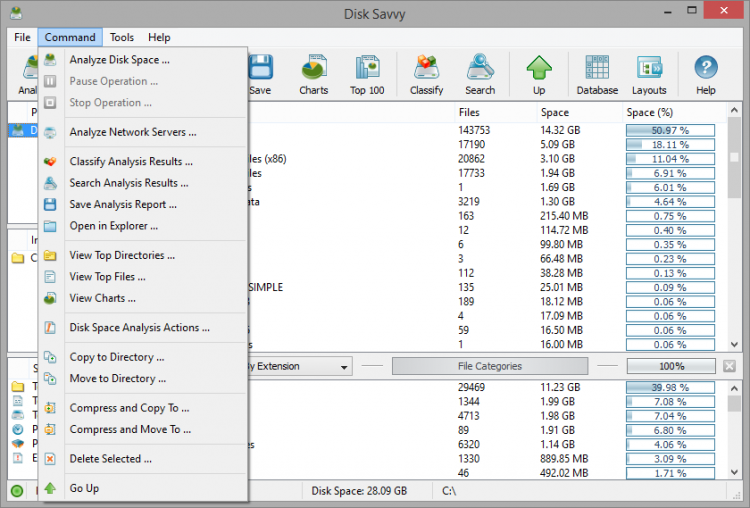
Task: Close the categories pane with X button
Action: point(729,366)
